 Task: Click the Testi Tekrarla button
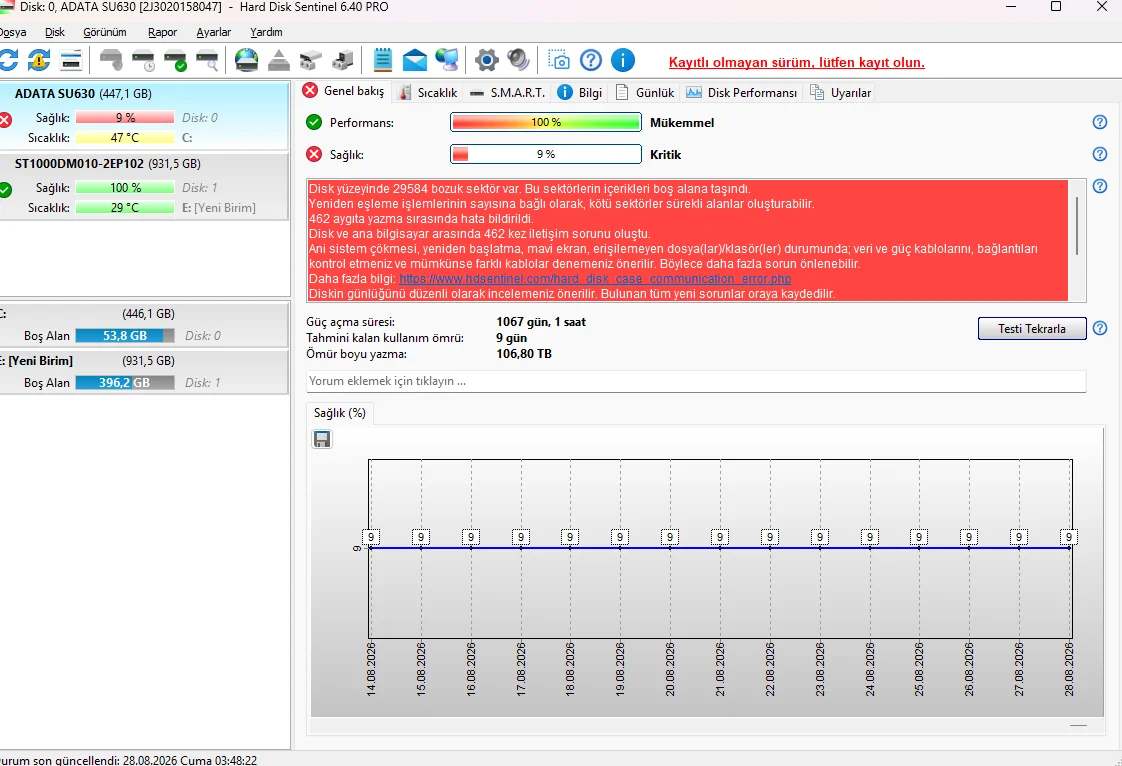(x=1032, y=329)
